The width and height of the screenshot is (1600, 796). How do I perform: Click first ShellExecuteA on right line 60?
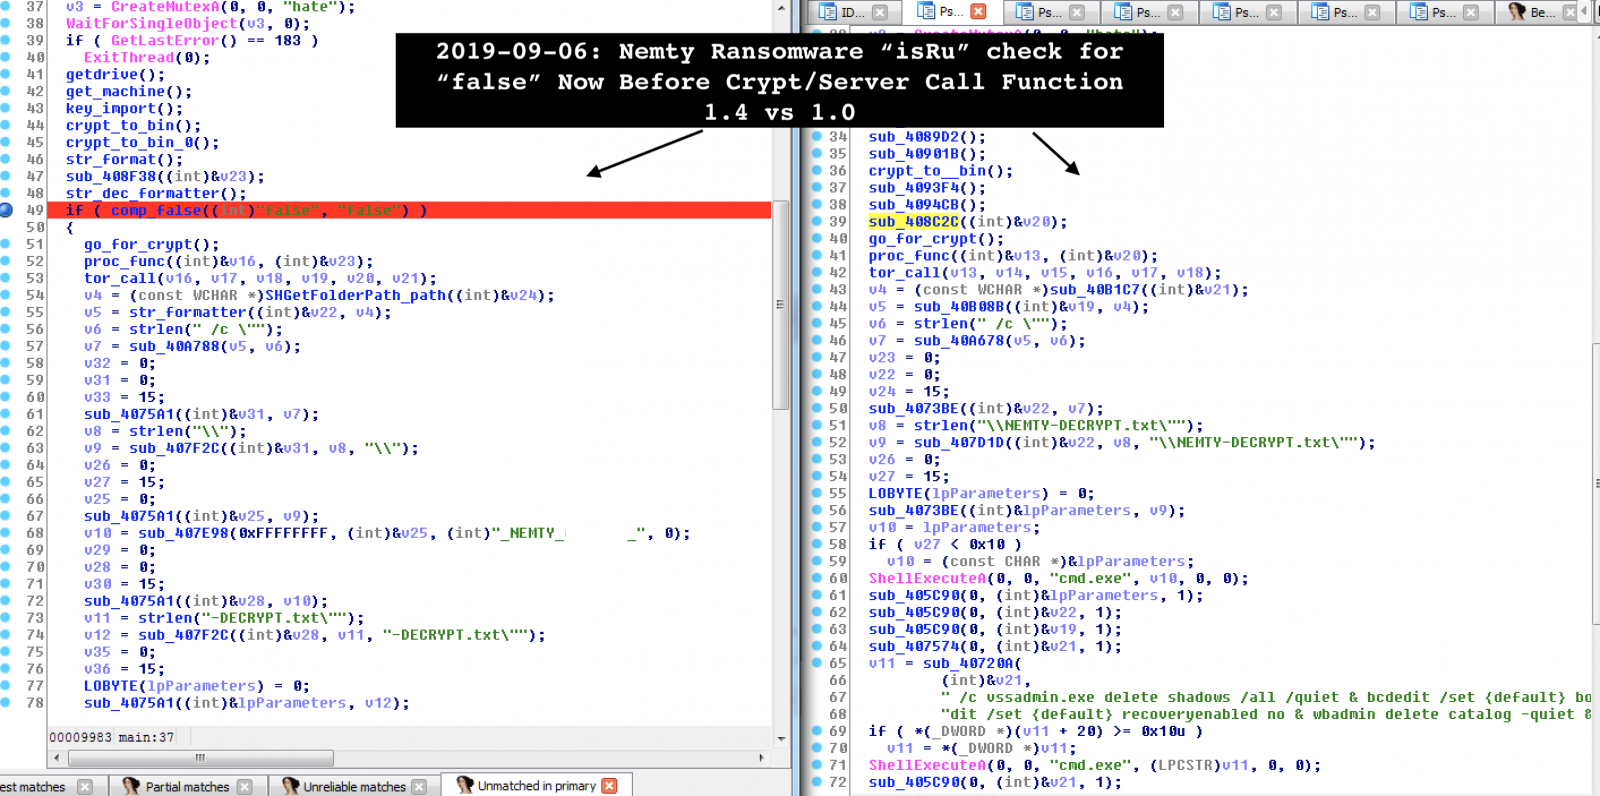coord(927,578)
